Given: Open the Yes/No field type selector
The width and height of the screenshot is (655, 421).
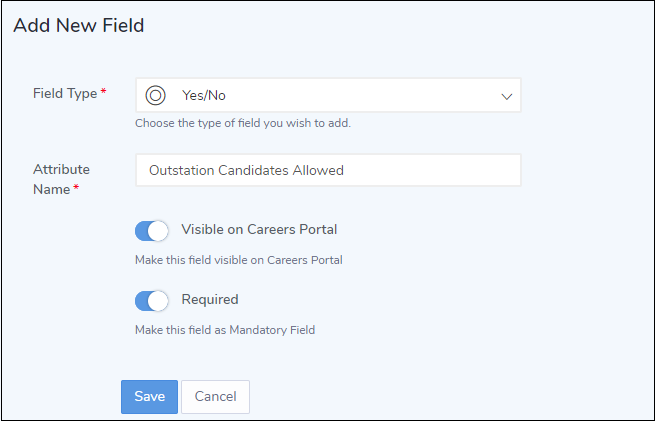Looking at the screenshot, I should [328, 96].
